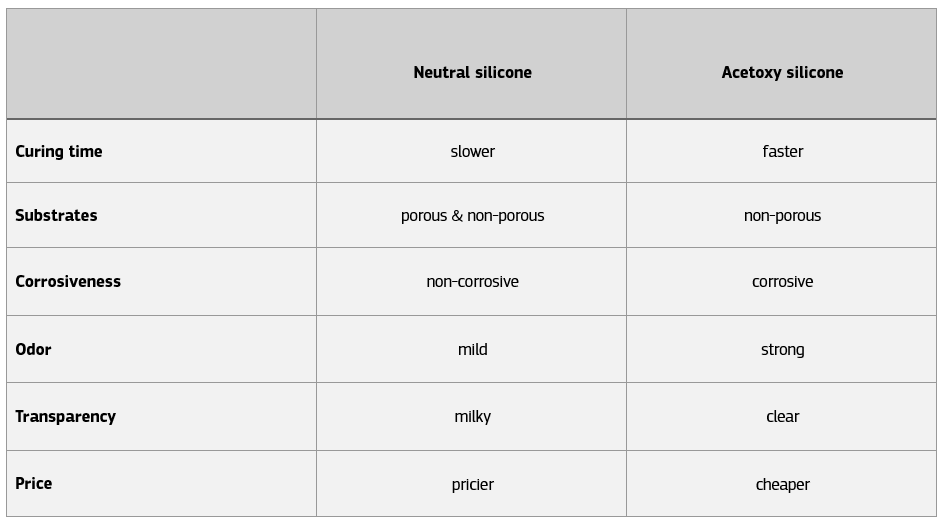
Task: Click the 'clear' transparency cell
Action: (782, 416)
